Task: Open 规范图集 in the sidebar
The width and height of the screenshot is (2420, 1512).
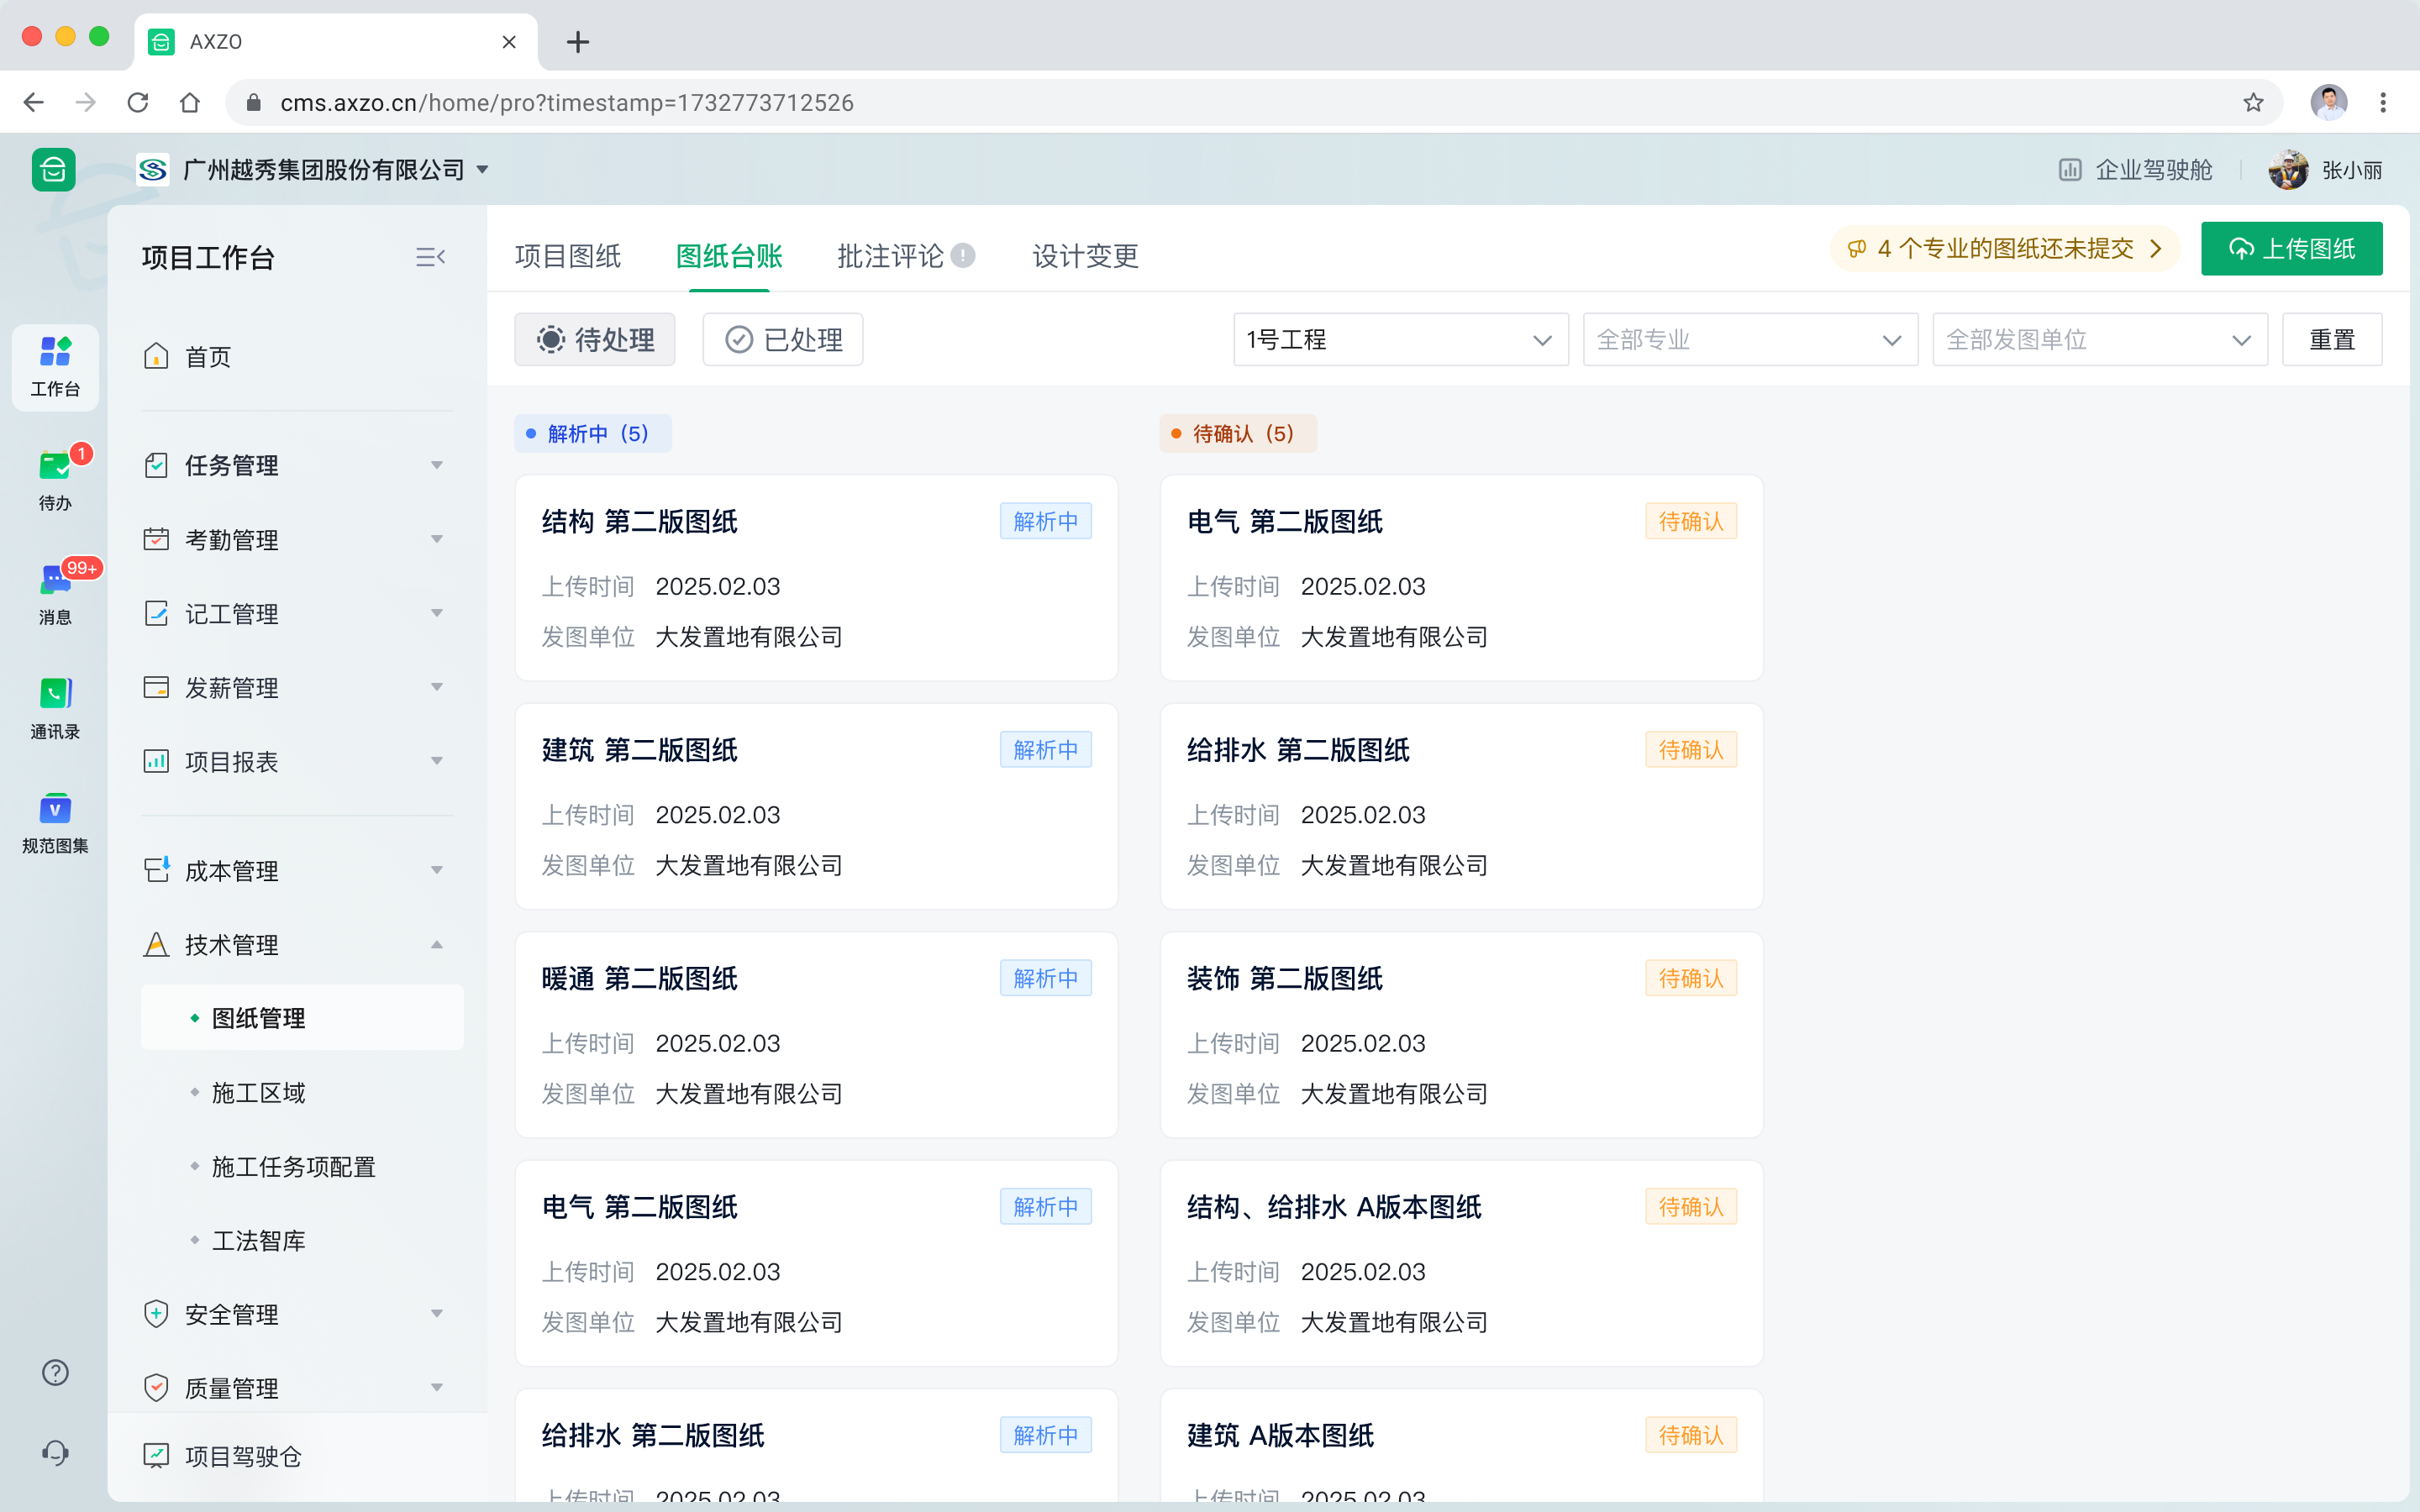Action: 54,820
